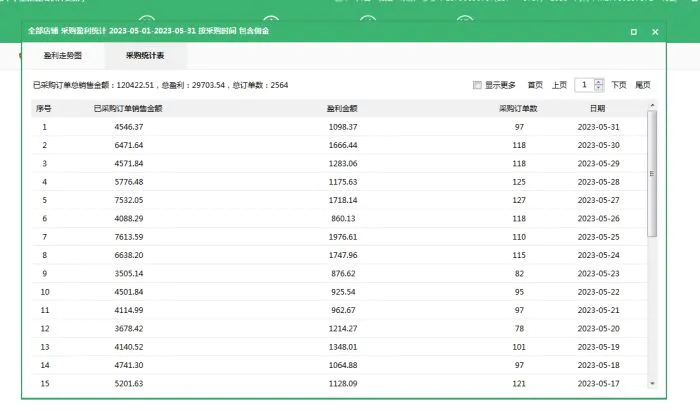Go to 上页 previous page
700x411 pixels.
coord(560,85)
